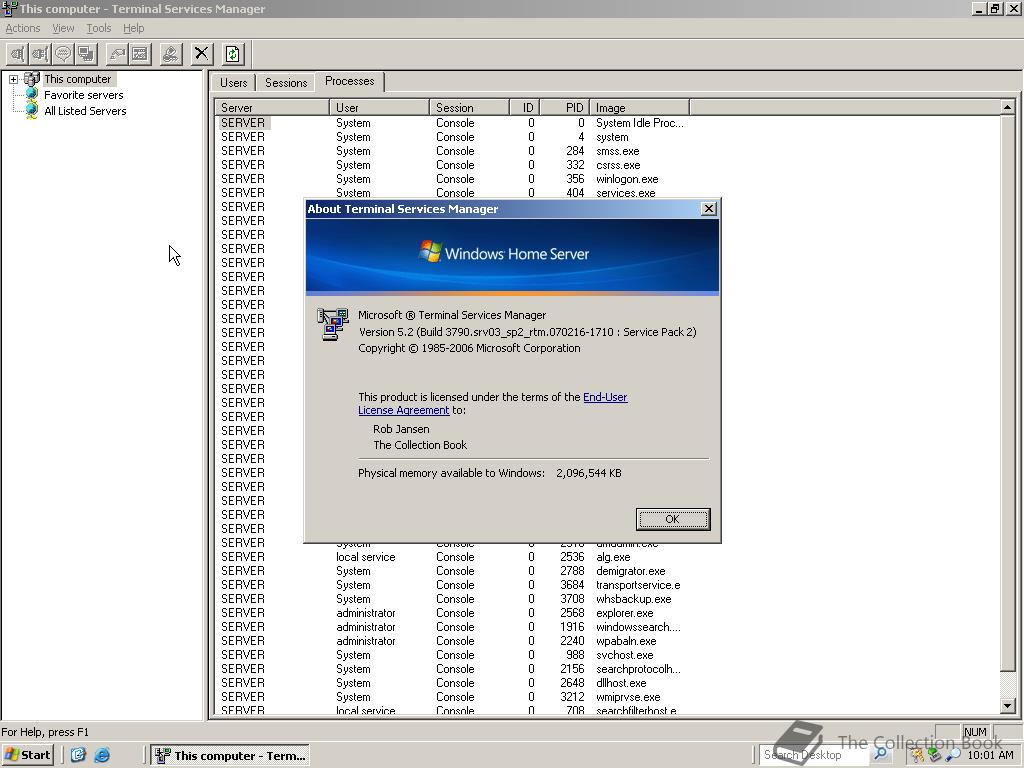Click the Disconnect session toolbar icon

(x=40, y=54)
